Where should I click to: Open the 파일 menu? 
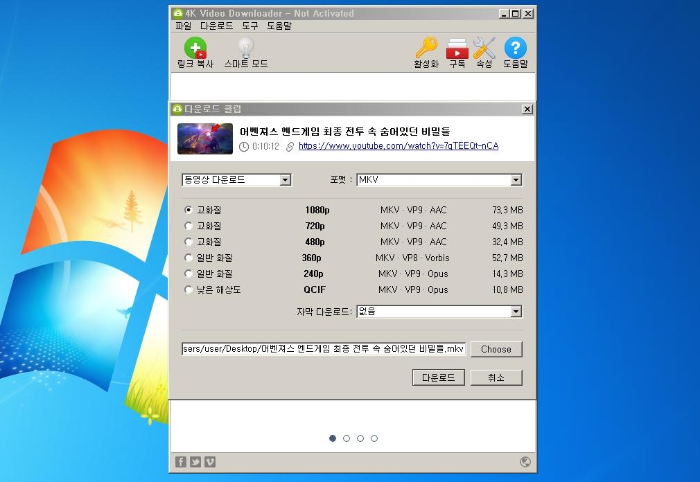coord(183,26)
